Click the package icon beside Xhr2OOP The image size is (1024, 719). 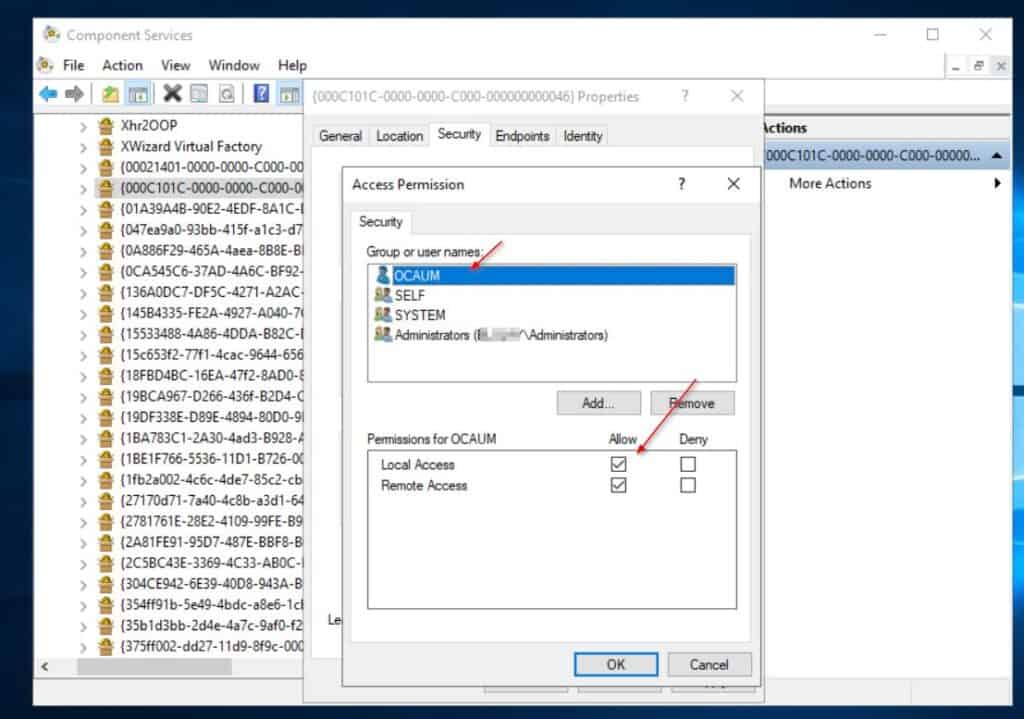106,125
